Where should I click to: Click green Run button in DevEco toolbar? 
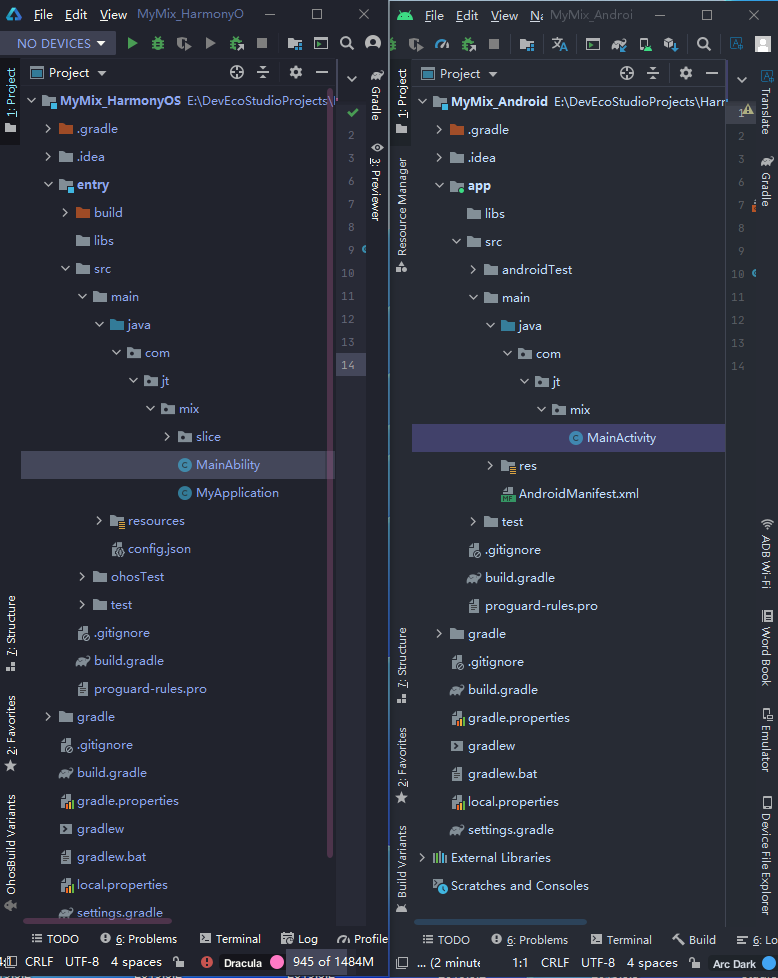pos(132,43)
